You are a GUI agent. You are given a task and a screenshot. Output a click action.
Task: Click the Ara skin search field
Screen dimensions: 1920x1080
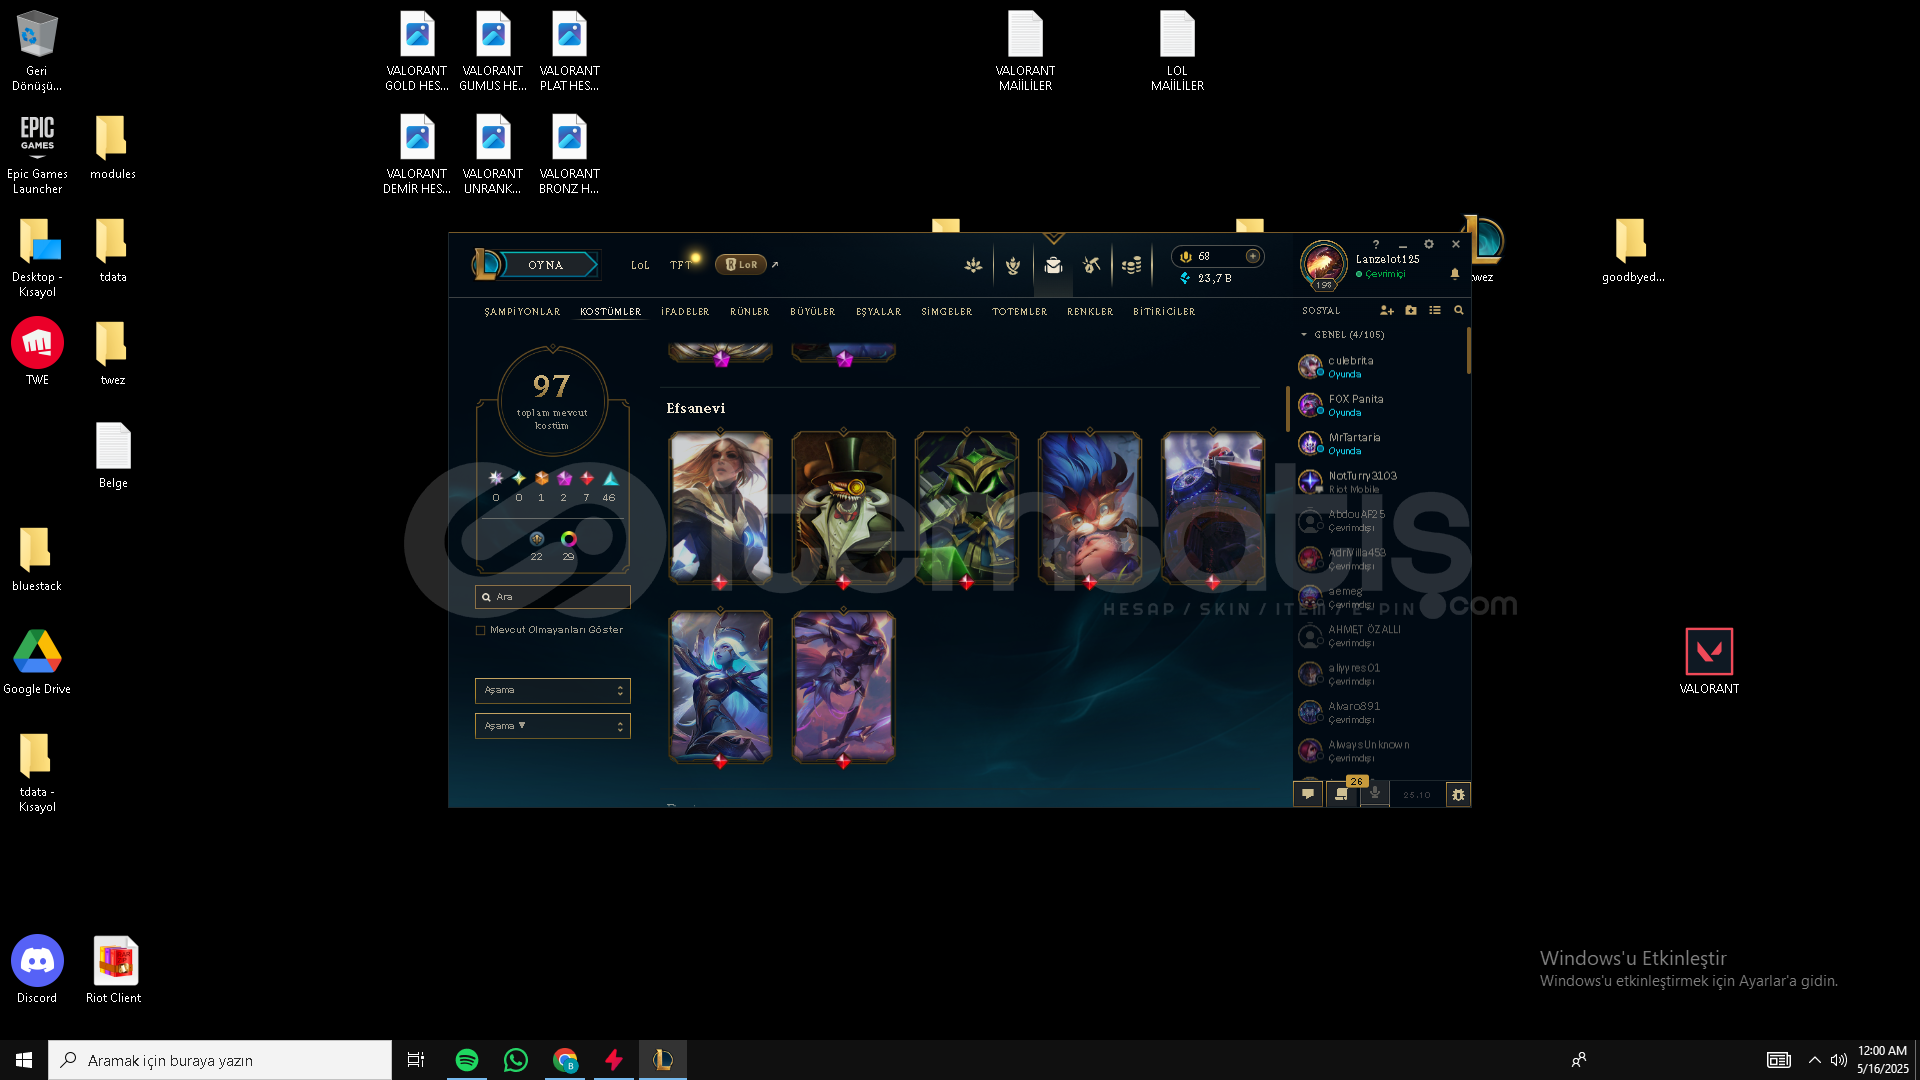[552, 597]
